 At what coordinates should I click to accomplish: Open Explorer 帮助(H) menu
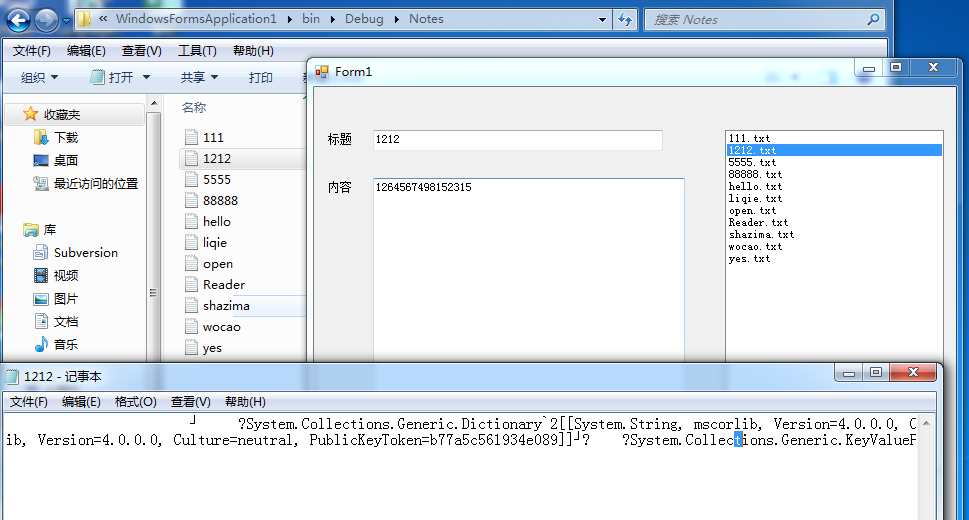click(253, 51)
